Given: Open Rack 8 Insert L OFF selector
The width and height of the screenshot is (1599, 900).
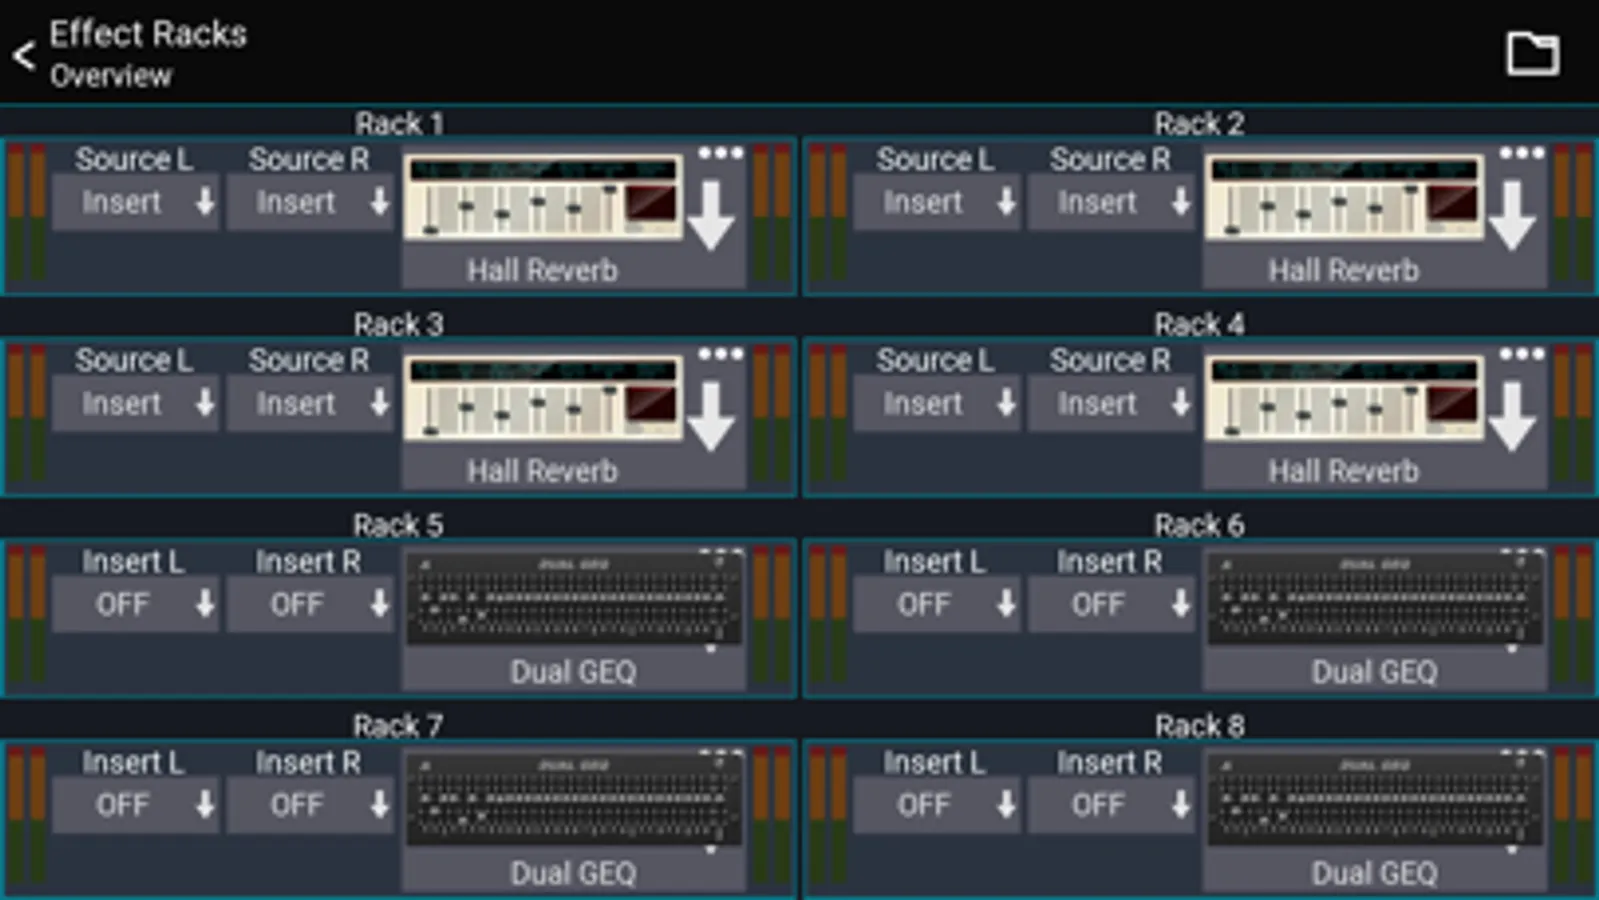Looking at the screenshot, I should 936,805.
